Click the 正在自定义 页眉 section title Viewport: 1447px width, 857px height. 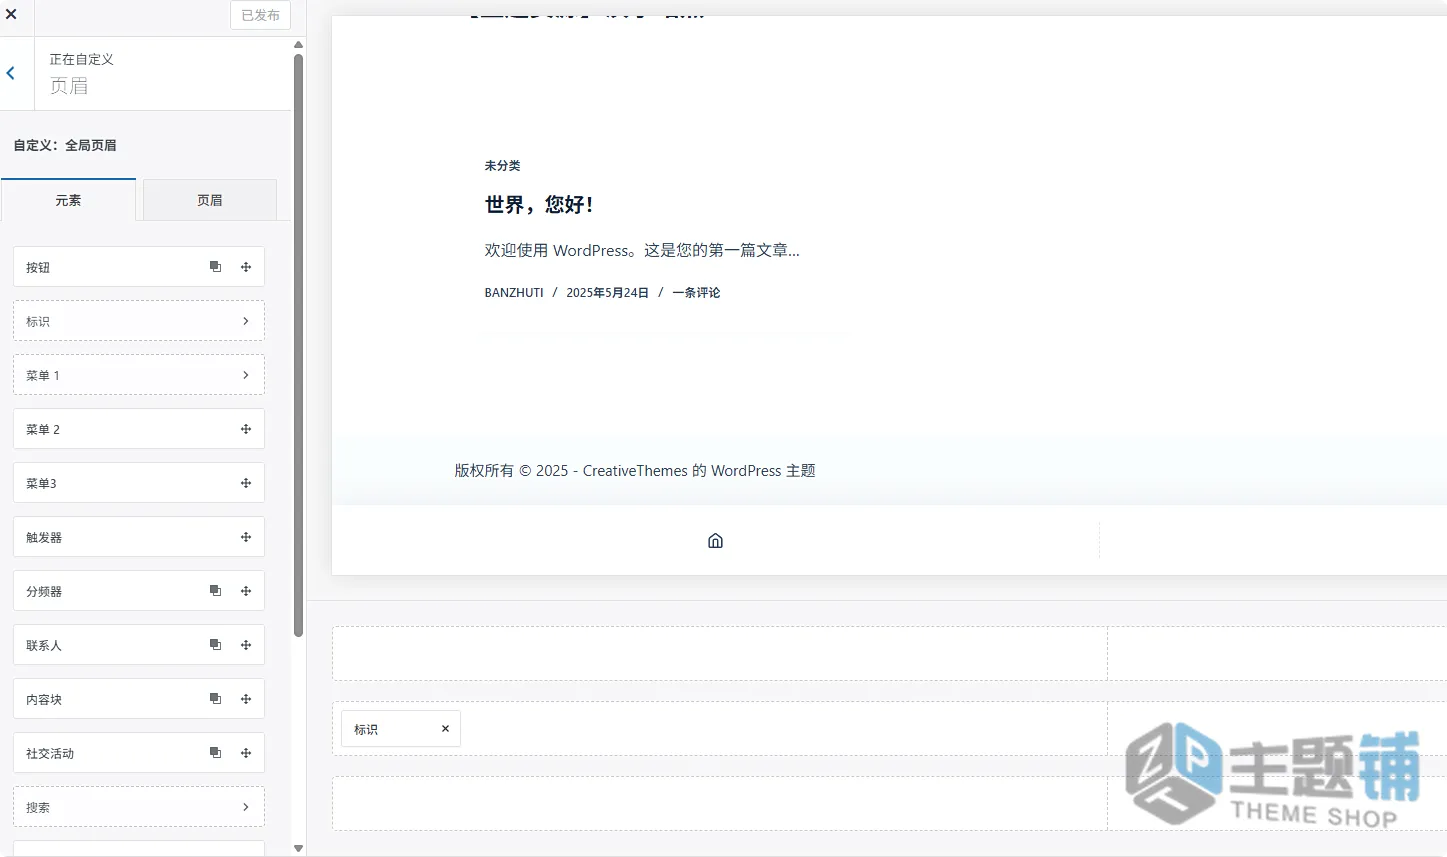(x=82, y=74)
